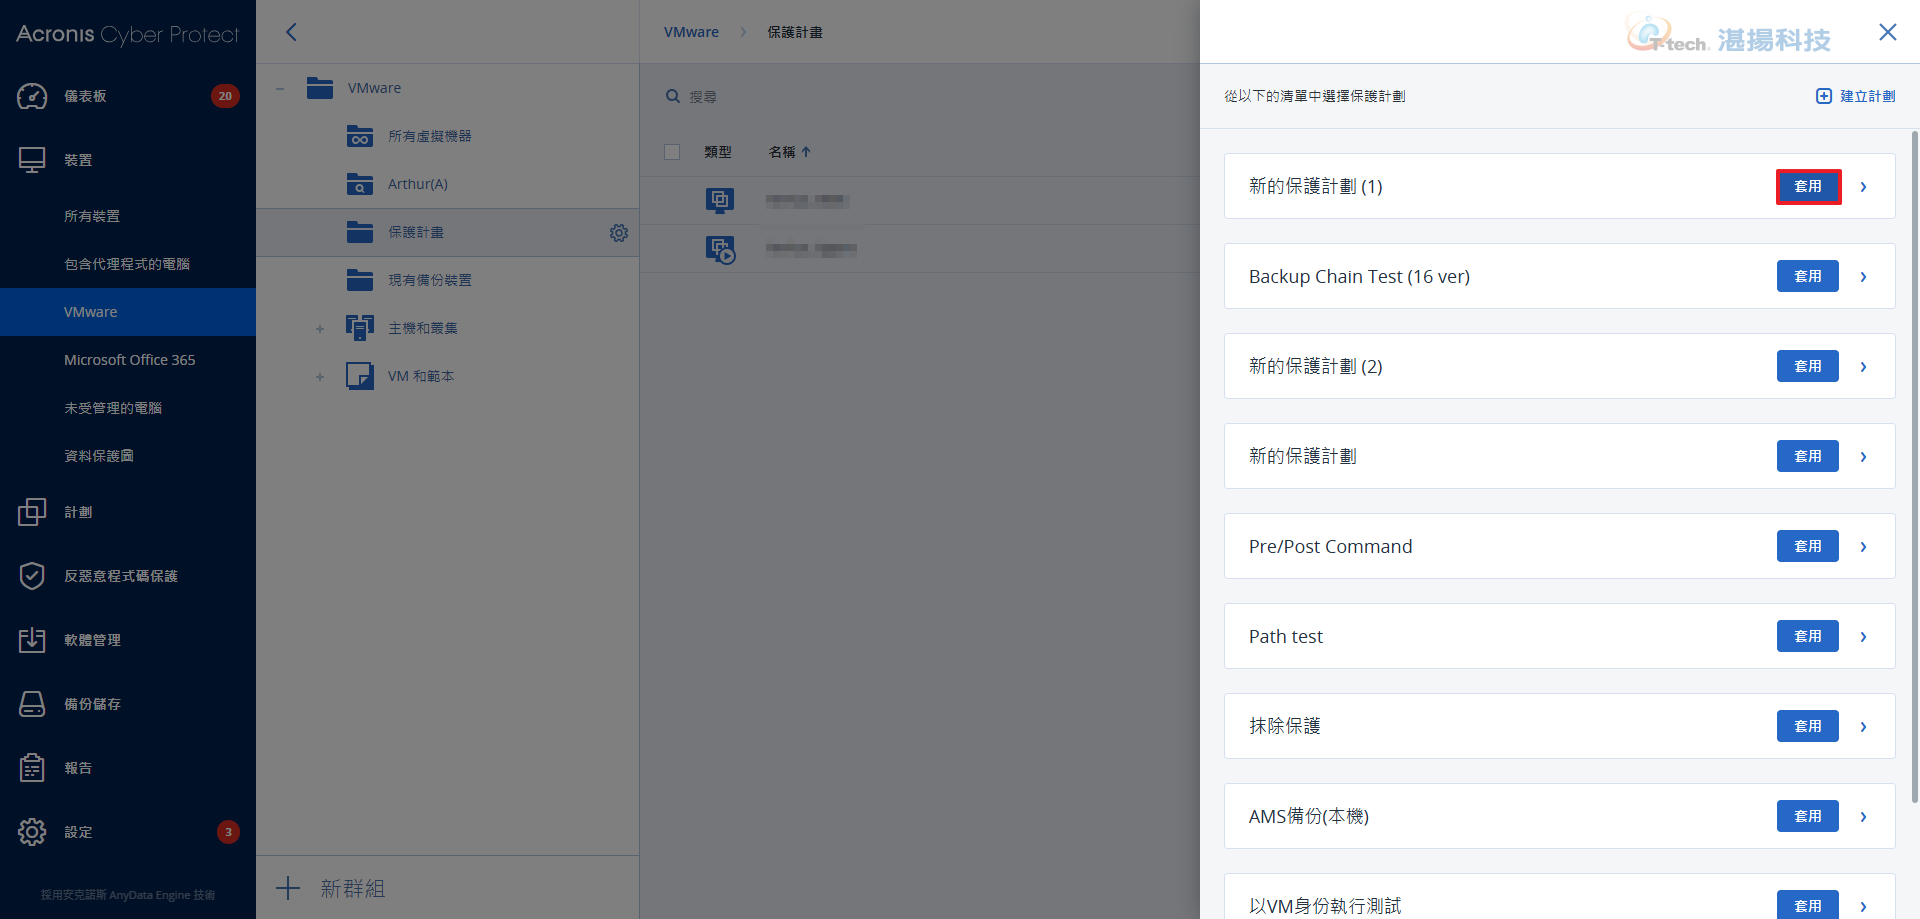
Task: Open the 儀表板 dashboard gauge icon
Action: pos(32,96)
